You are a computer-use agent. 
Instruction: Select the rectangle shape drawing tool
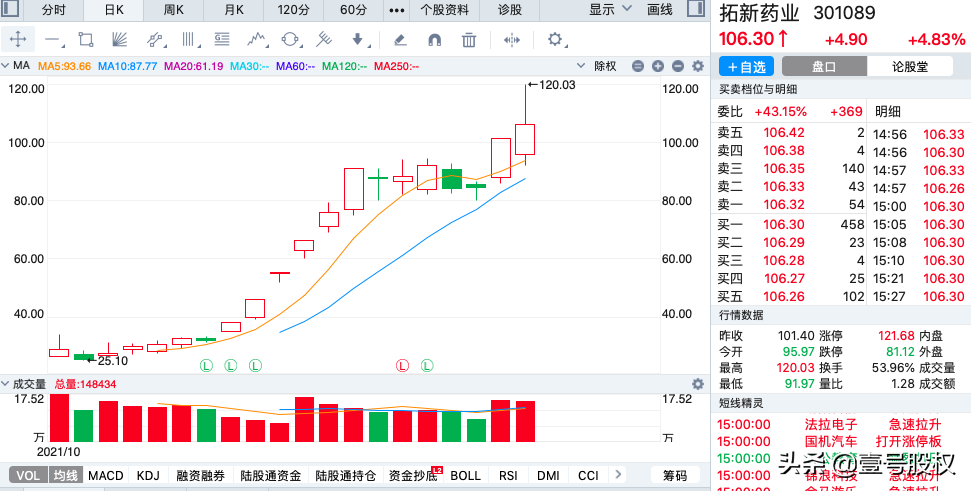tap(86, 40)
